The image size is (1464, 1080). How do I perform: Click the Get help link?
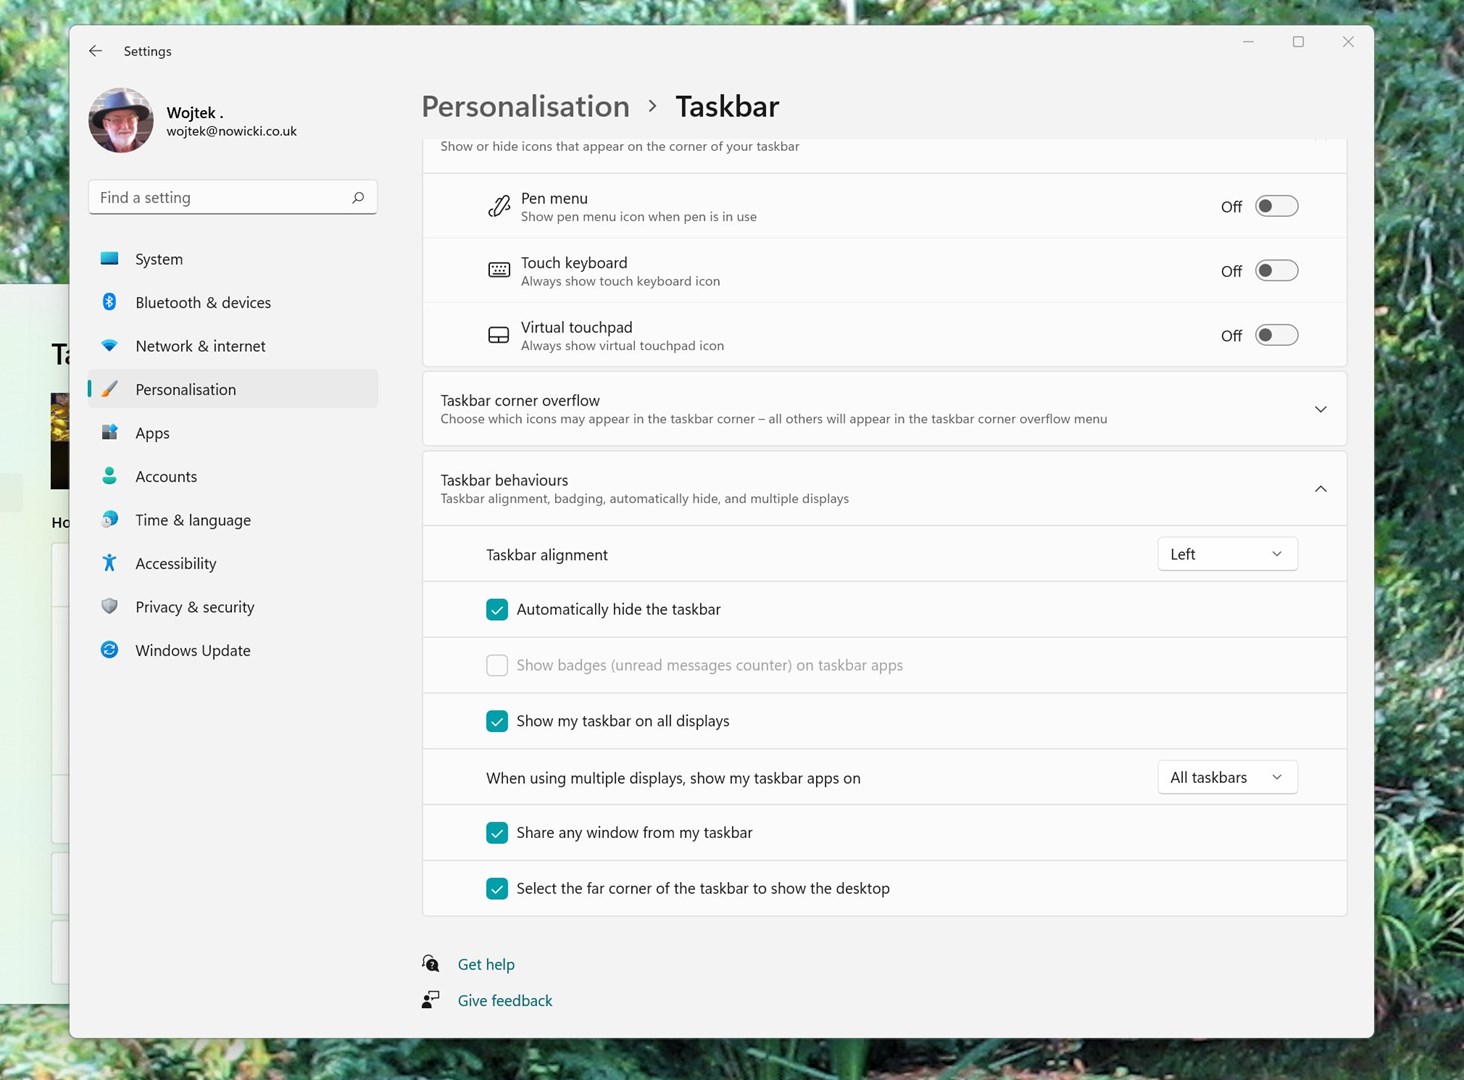pos(486,964)
